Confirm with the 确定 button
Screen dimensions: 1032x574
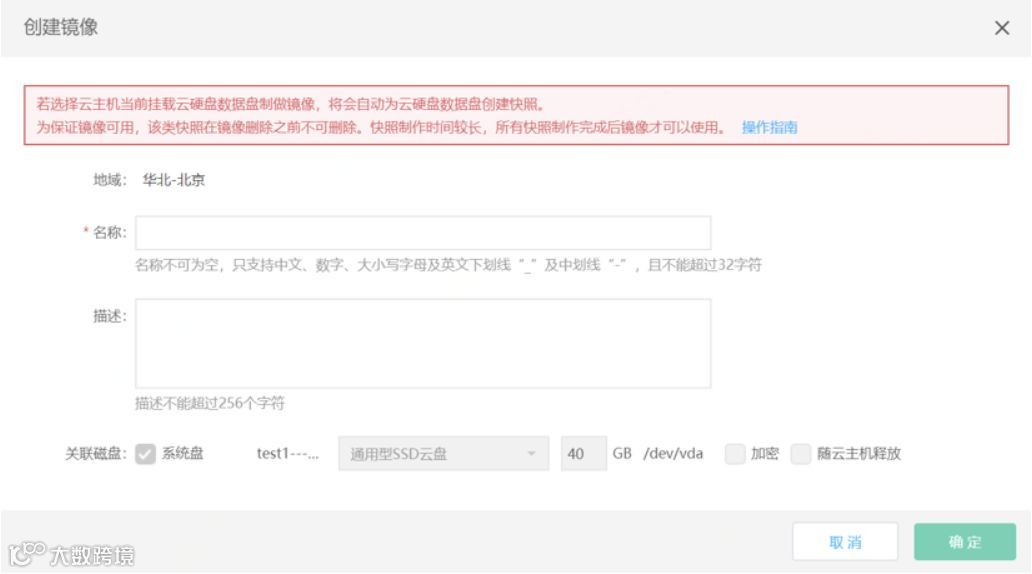coord(965,542)
